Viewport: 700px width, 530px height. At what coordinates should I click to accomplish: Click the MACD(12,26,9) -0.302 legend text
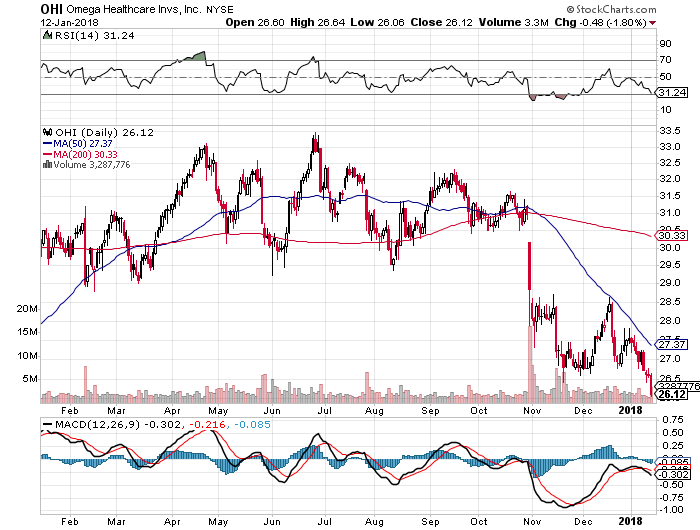[x=118, y=425]
